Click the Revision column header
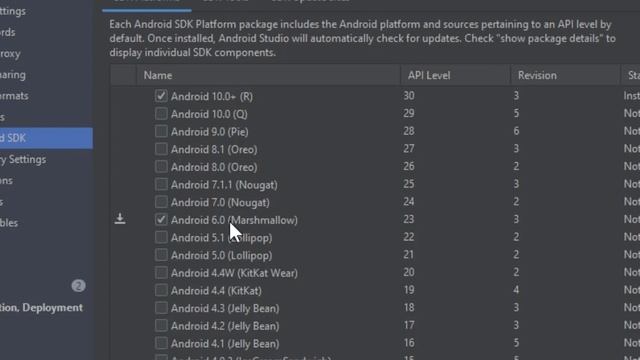Image resolution: width=640 pixels, height=360 pixels. click(x=565, y=76)
